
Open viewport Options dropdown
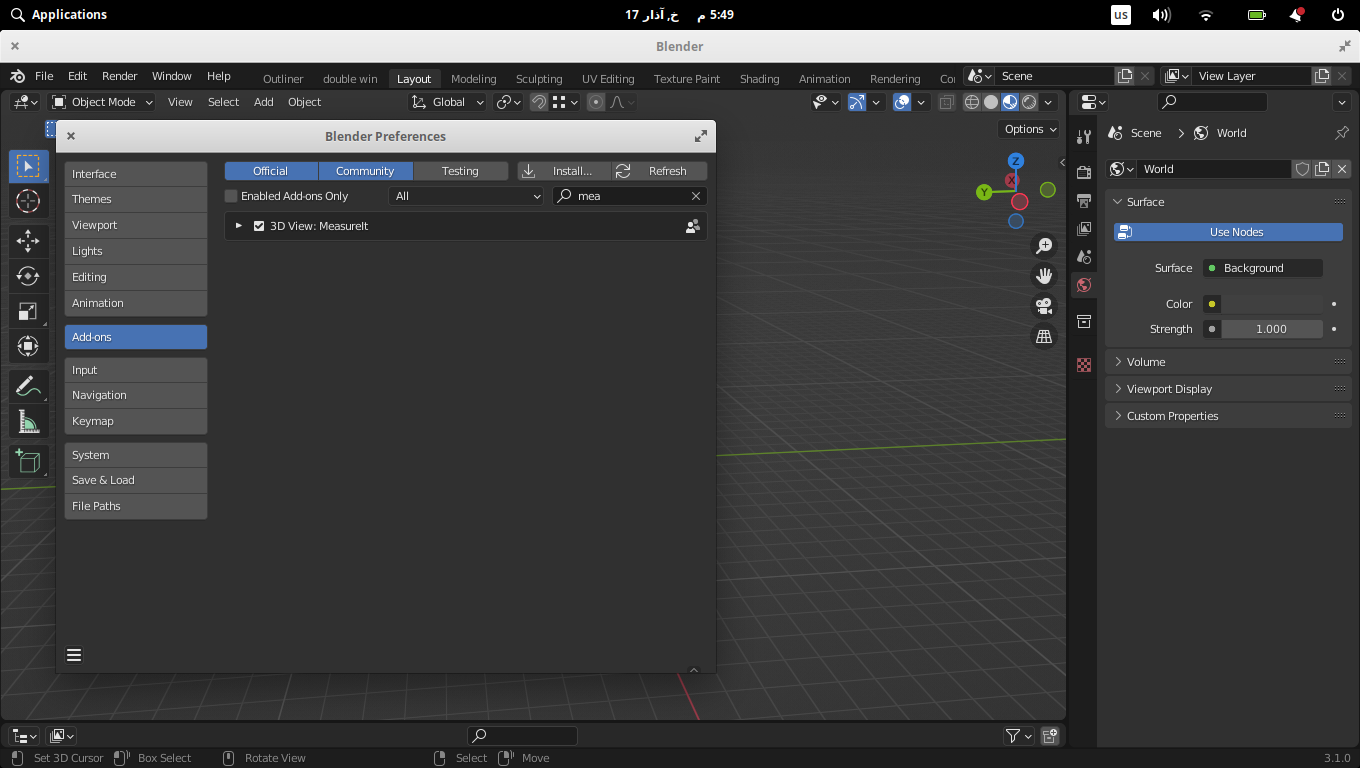1029,129
